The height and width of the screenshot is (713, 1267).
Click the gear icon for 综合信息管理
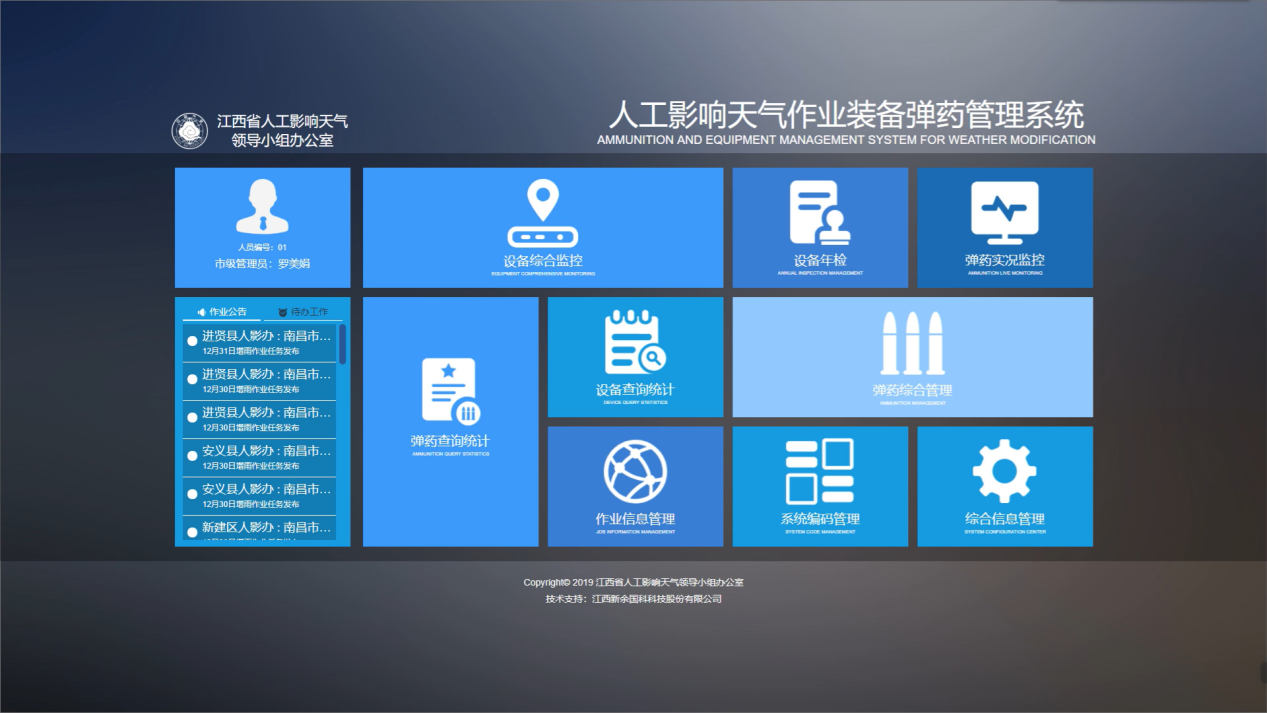pyautogui.click(x=1004, y=471)
